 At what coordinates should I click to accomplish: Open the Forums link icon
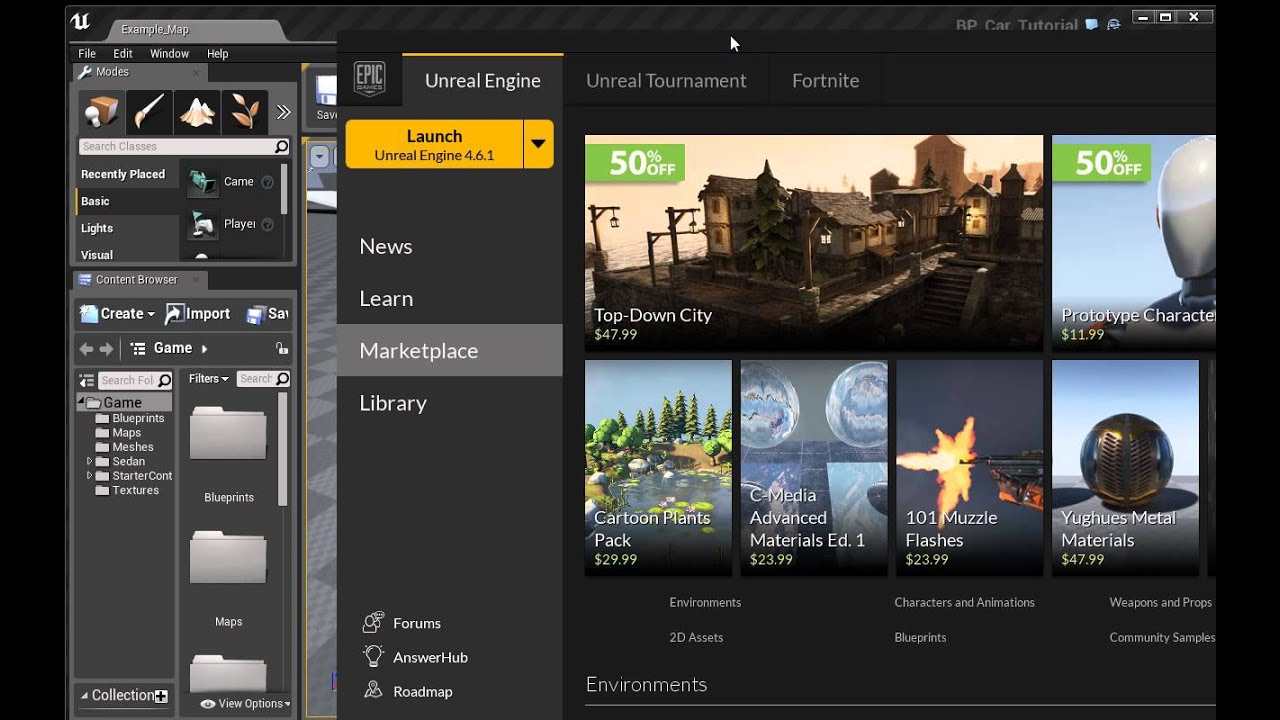374,622
